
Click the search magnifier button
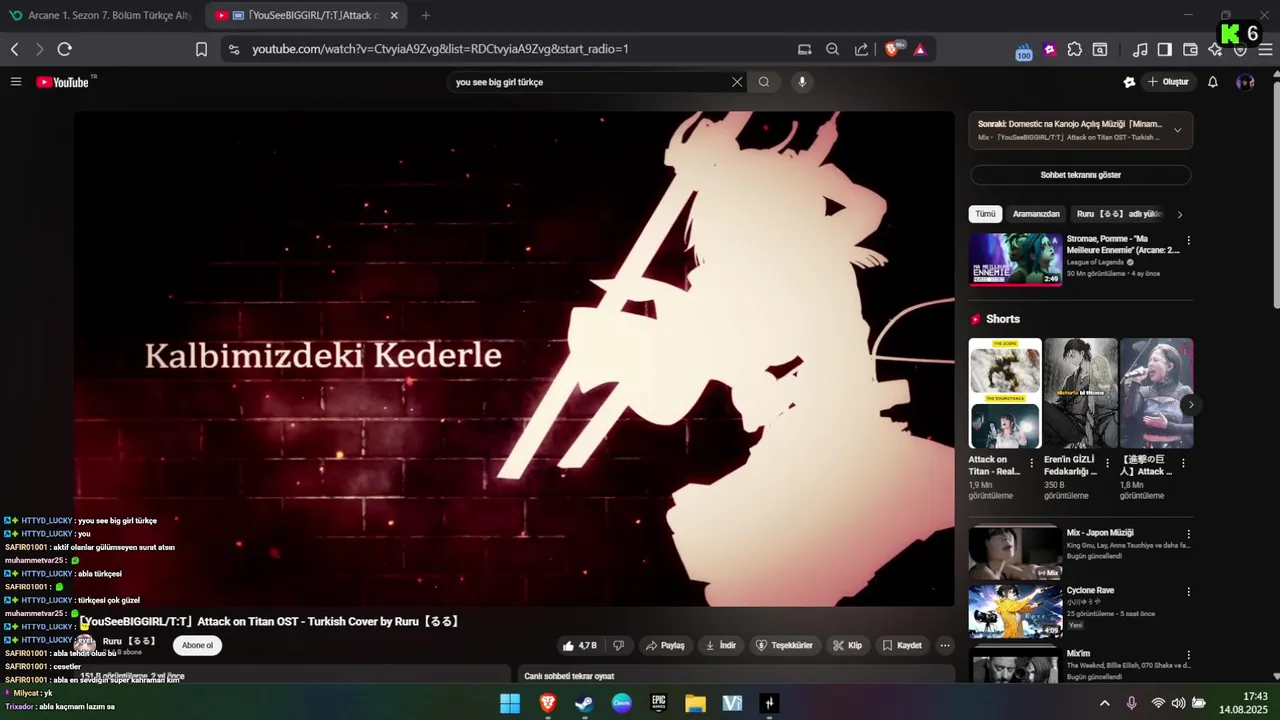point(764,82)
